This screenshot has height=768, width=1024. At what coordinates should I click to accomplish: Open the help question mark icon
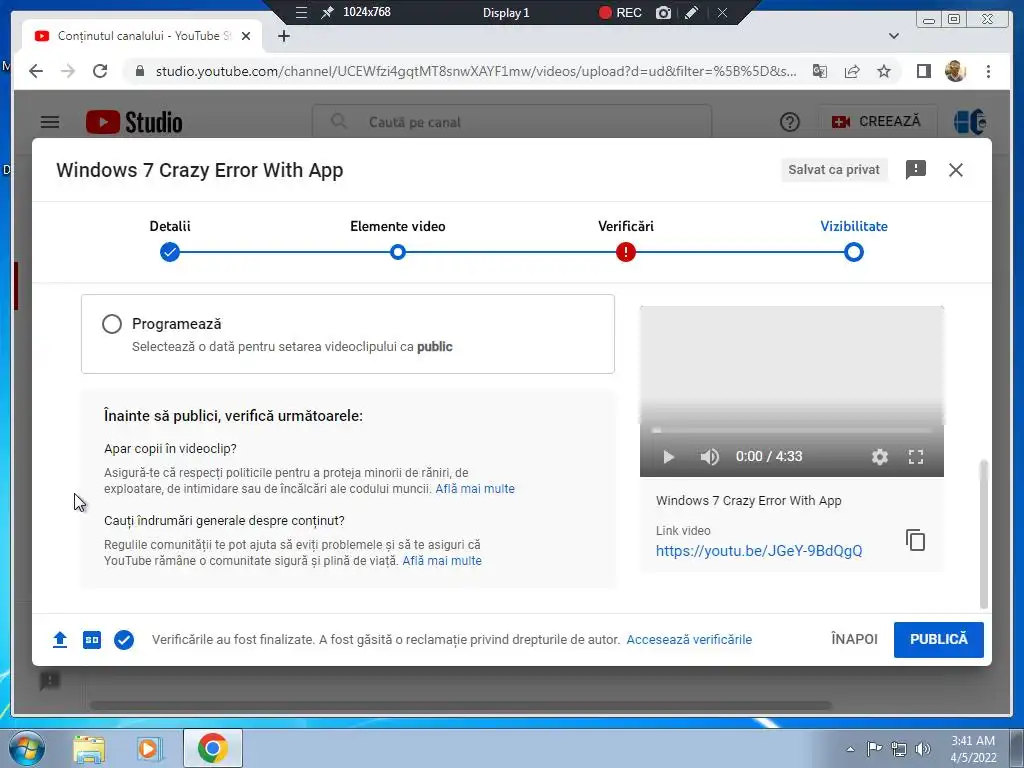790,122
